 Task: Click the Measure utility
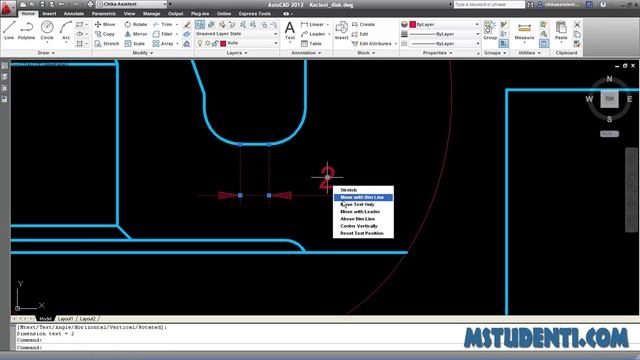point(524,31)
